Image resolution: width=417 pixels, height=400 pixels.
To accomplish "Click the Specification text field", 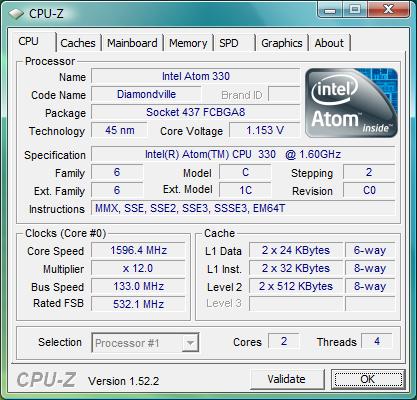I will [x=243, y=154].
